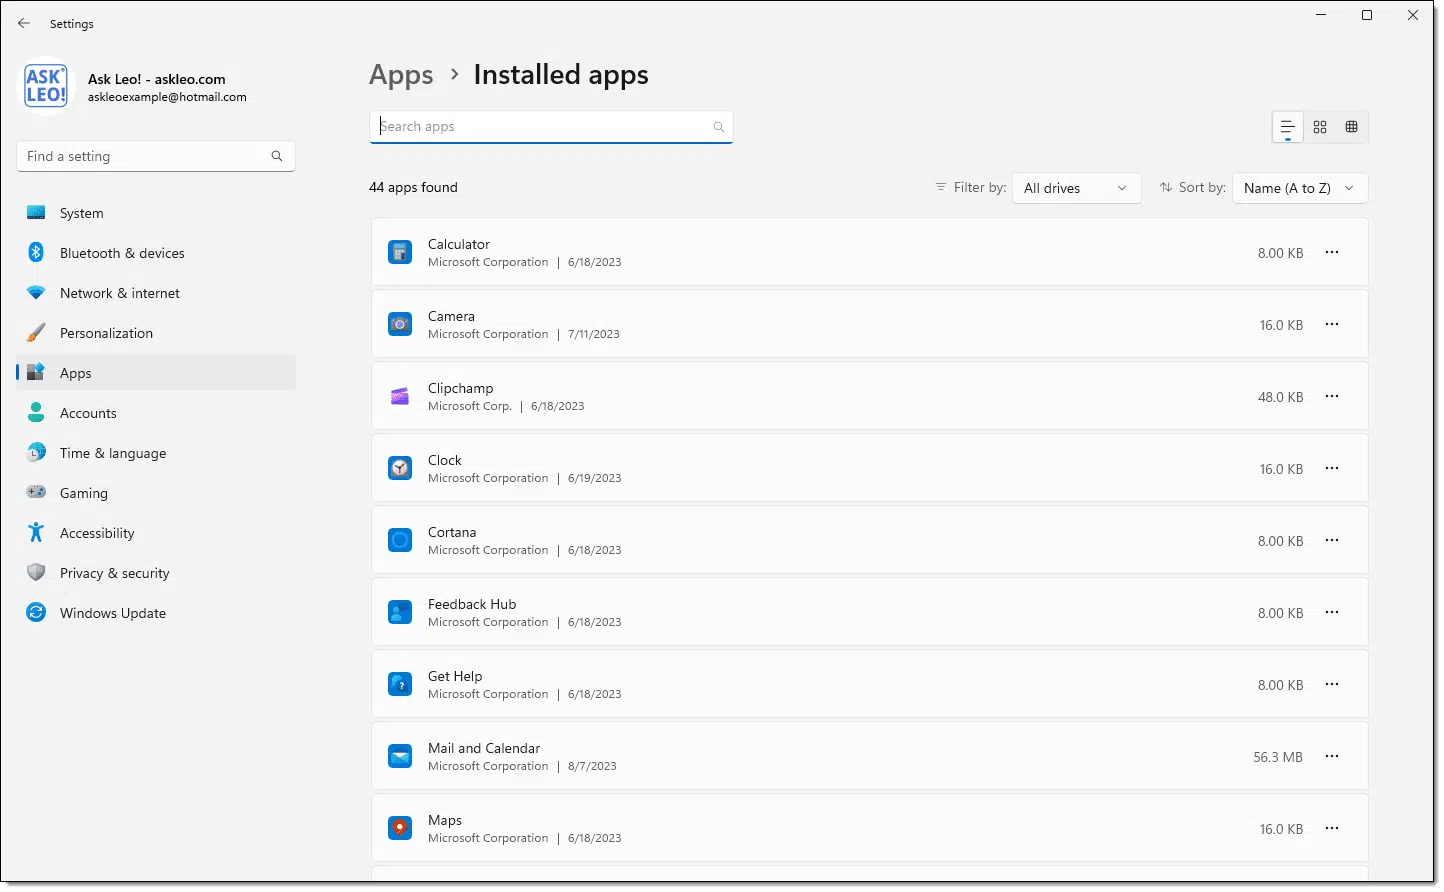Click the Find a setting field

(156, 156)
